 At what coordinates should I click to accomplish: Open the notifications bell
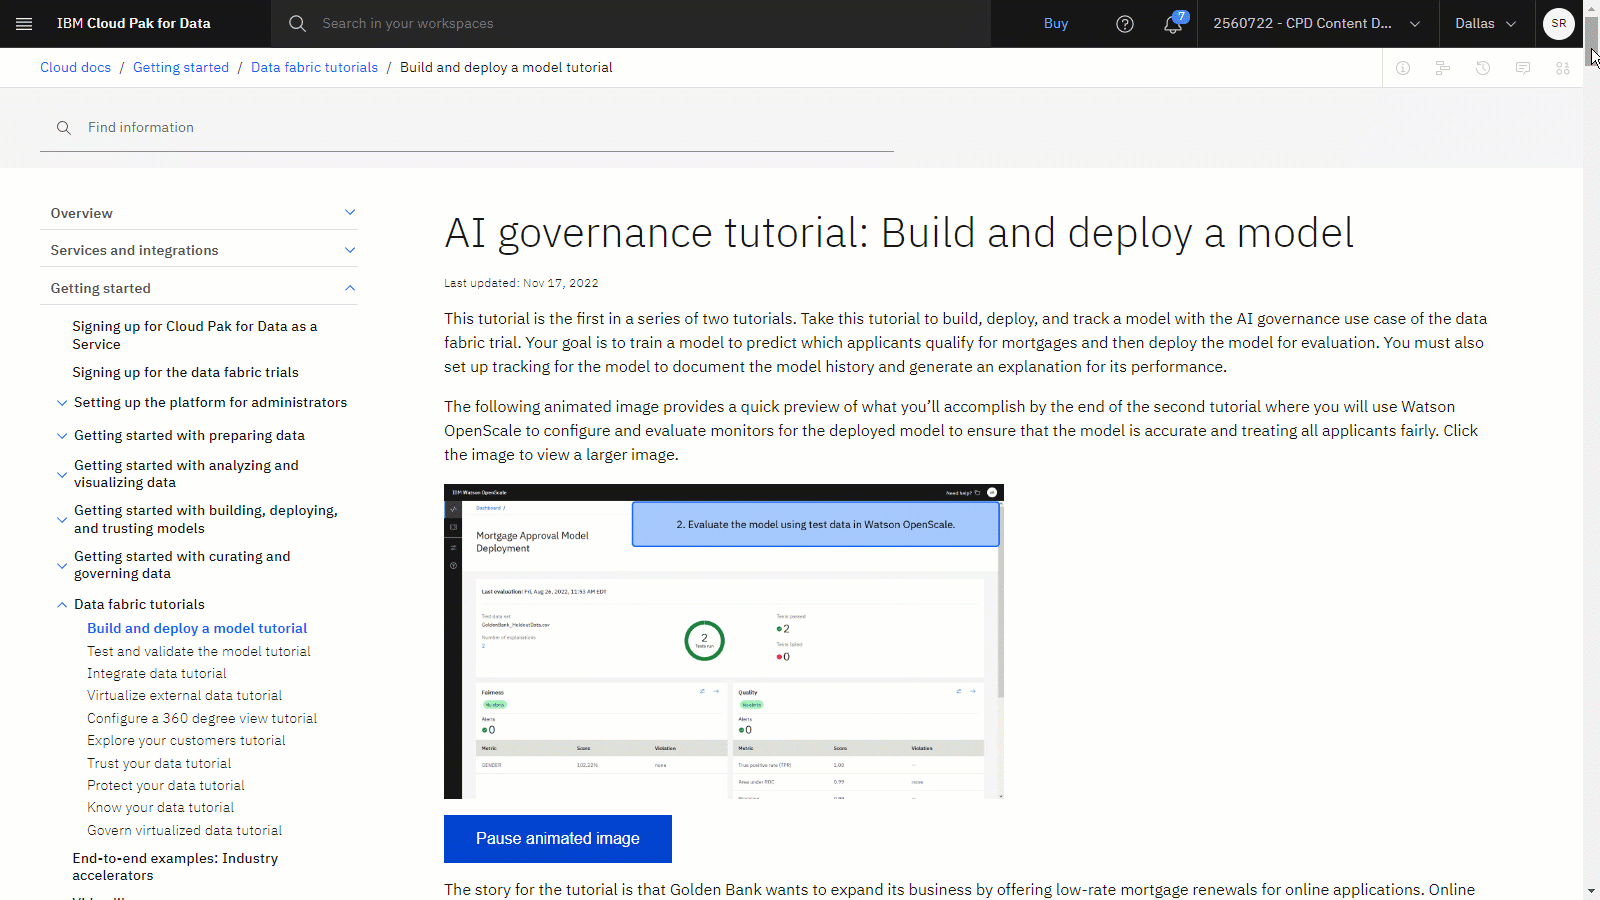click(1173, 23)
